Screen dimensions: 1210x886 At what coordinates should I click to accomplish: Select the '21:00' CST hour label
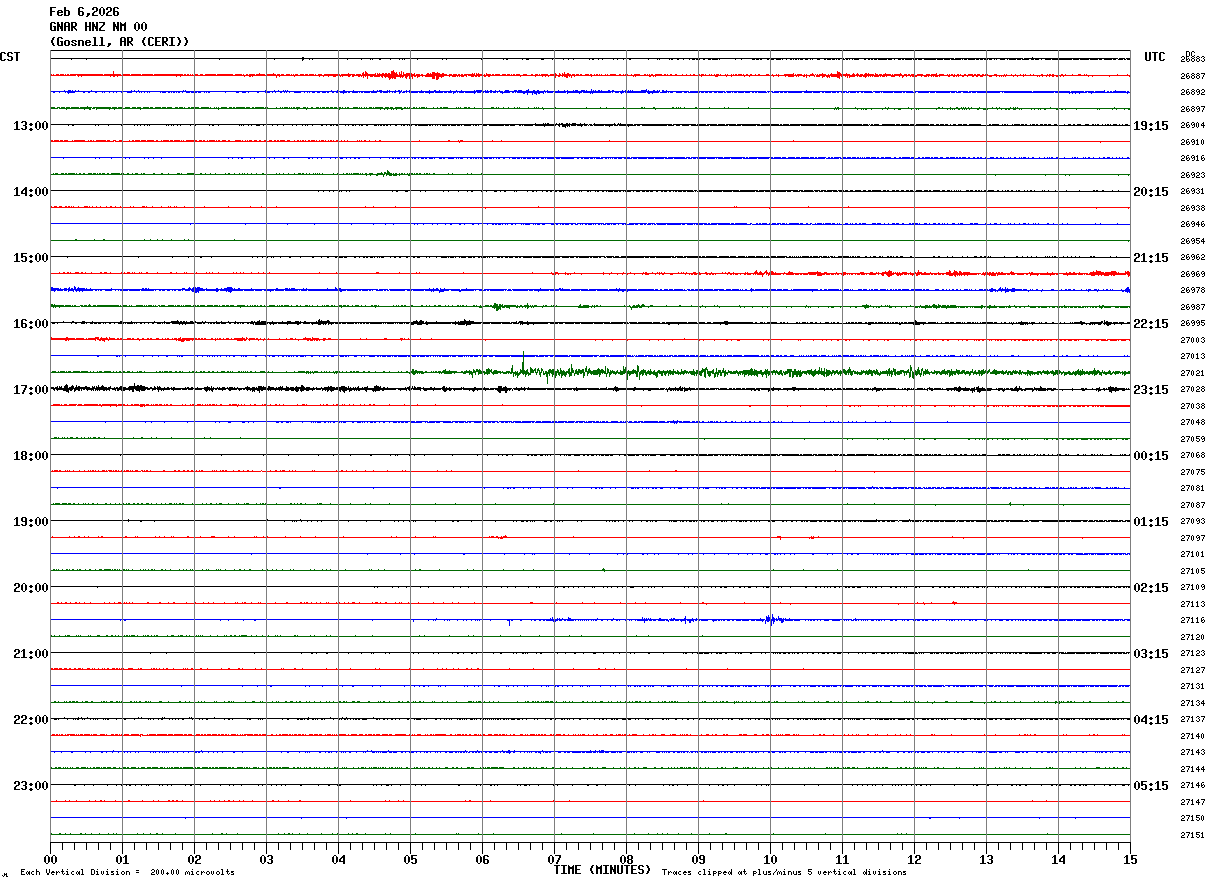tap(30, 654)
